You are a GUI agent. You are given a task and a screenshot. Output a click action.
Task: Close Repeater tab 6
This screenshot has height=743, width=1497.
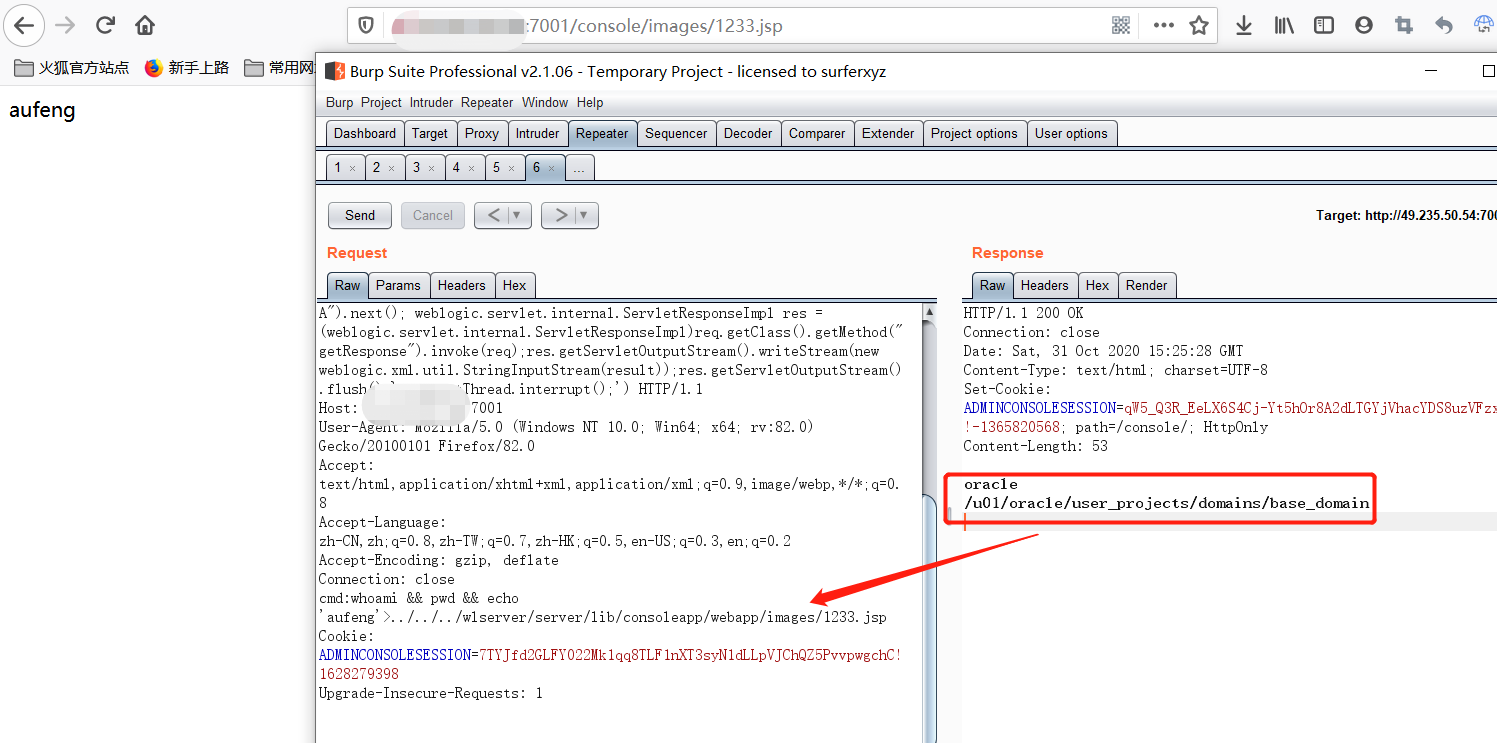click(x=551, y=168)
